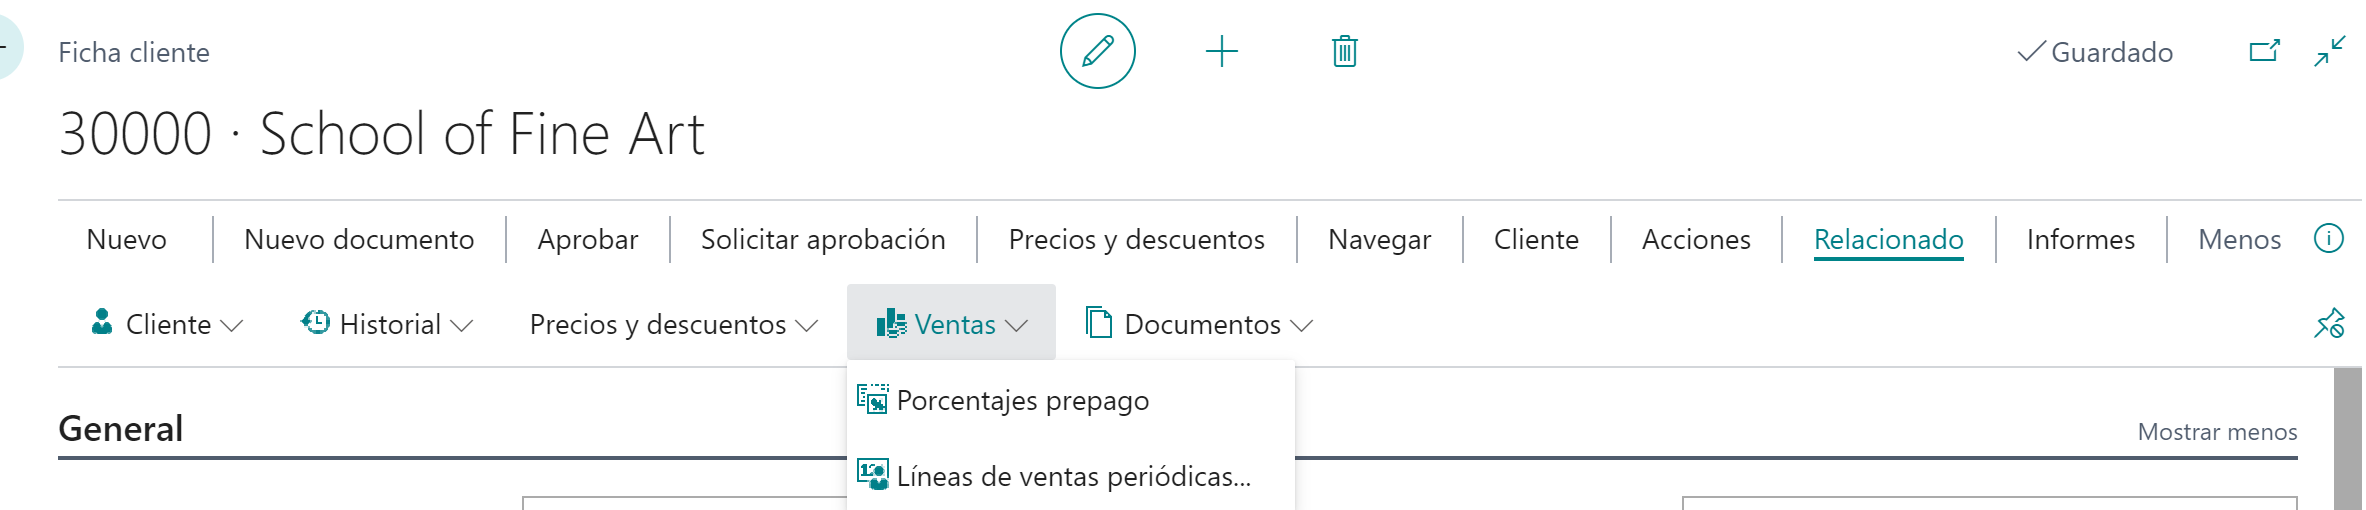Open card in new window icon

[x=2264, y=51]
